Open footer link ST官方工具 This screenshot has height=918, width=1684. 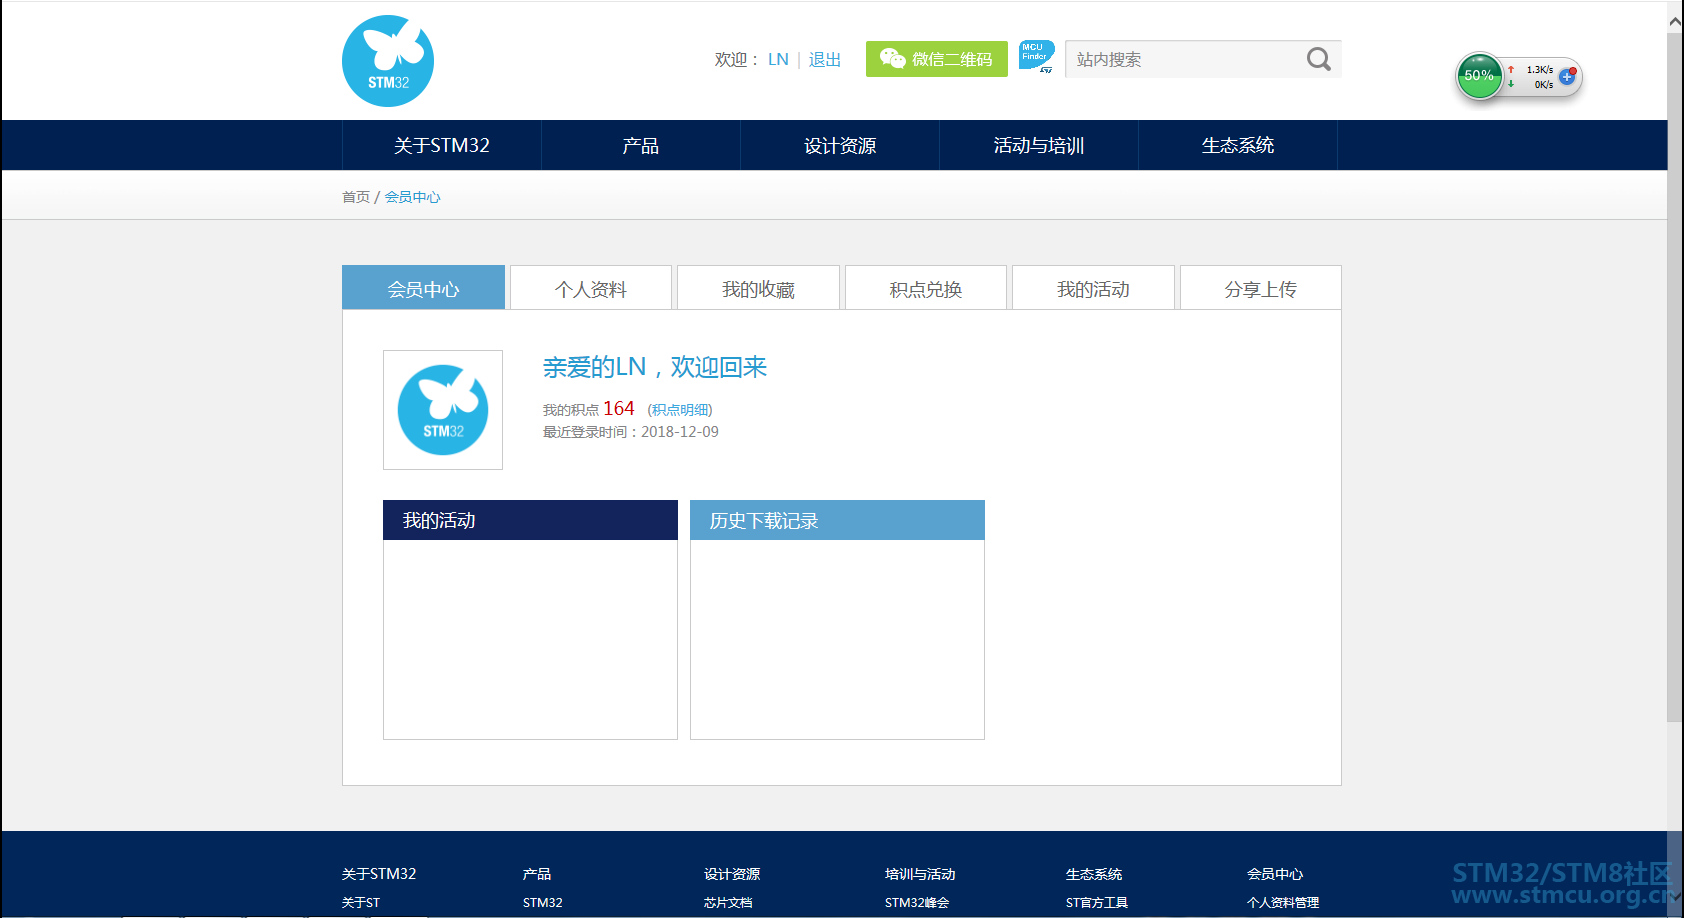click(x=1097, y=902)
